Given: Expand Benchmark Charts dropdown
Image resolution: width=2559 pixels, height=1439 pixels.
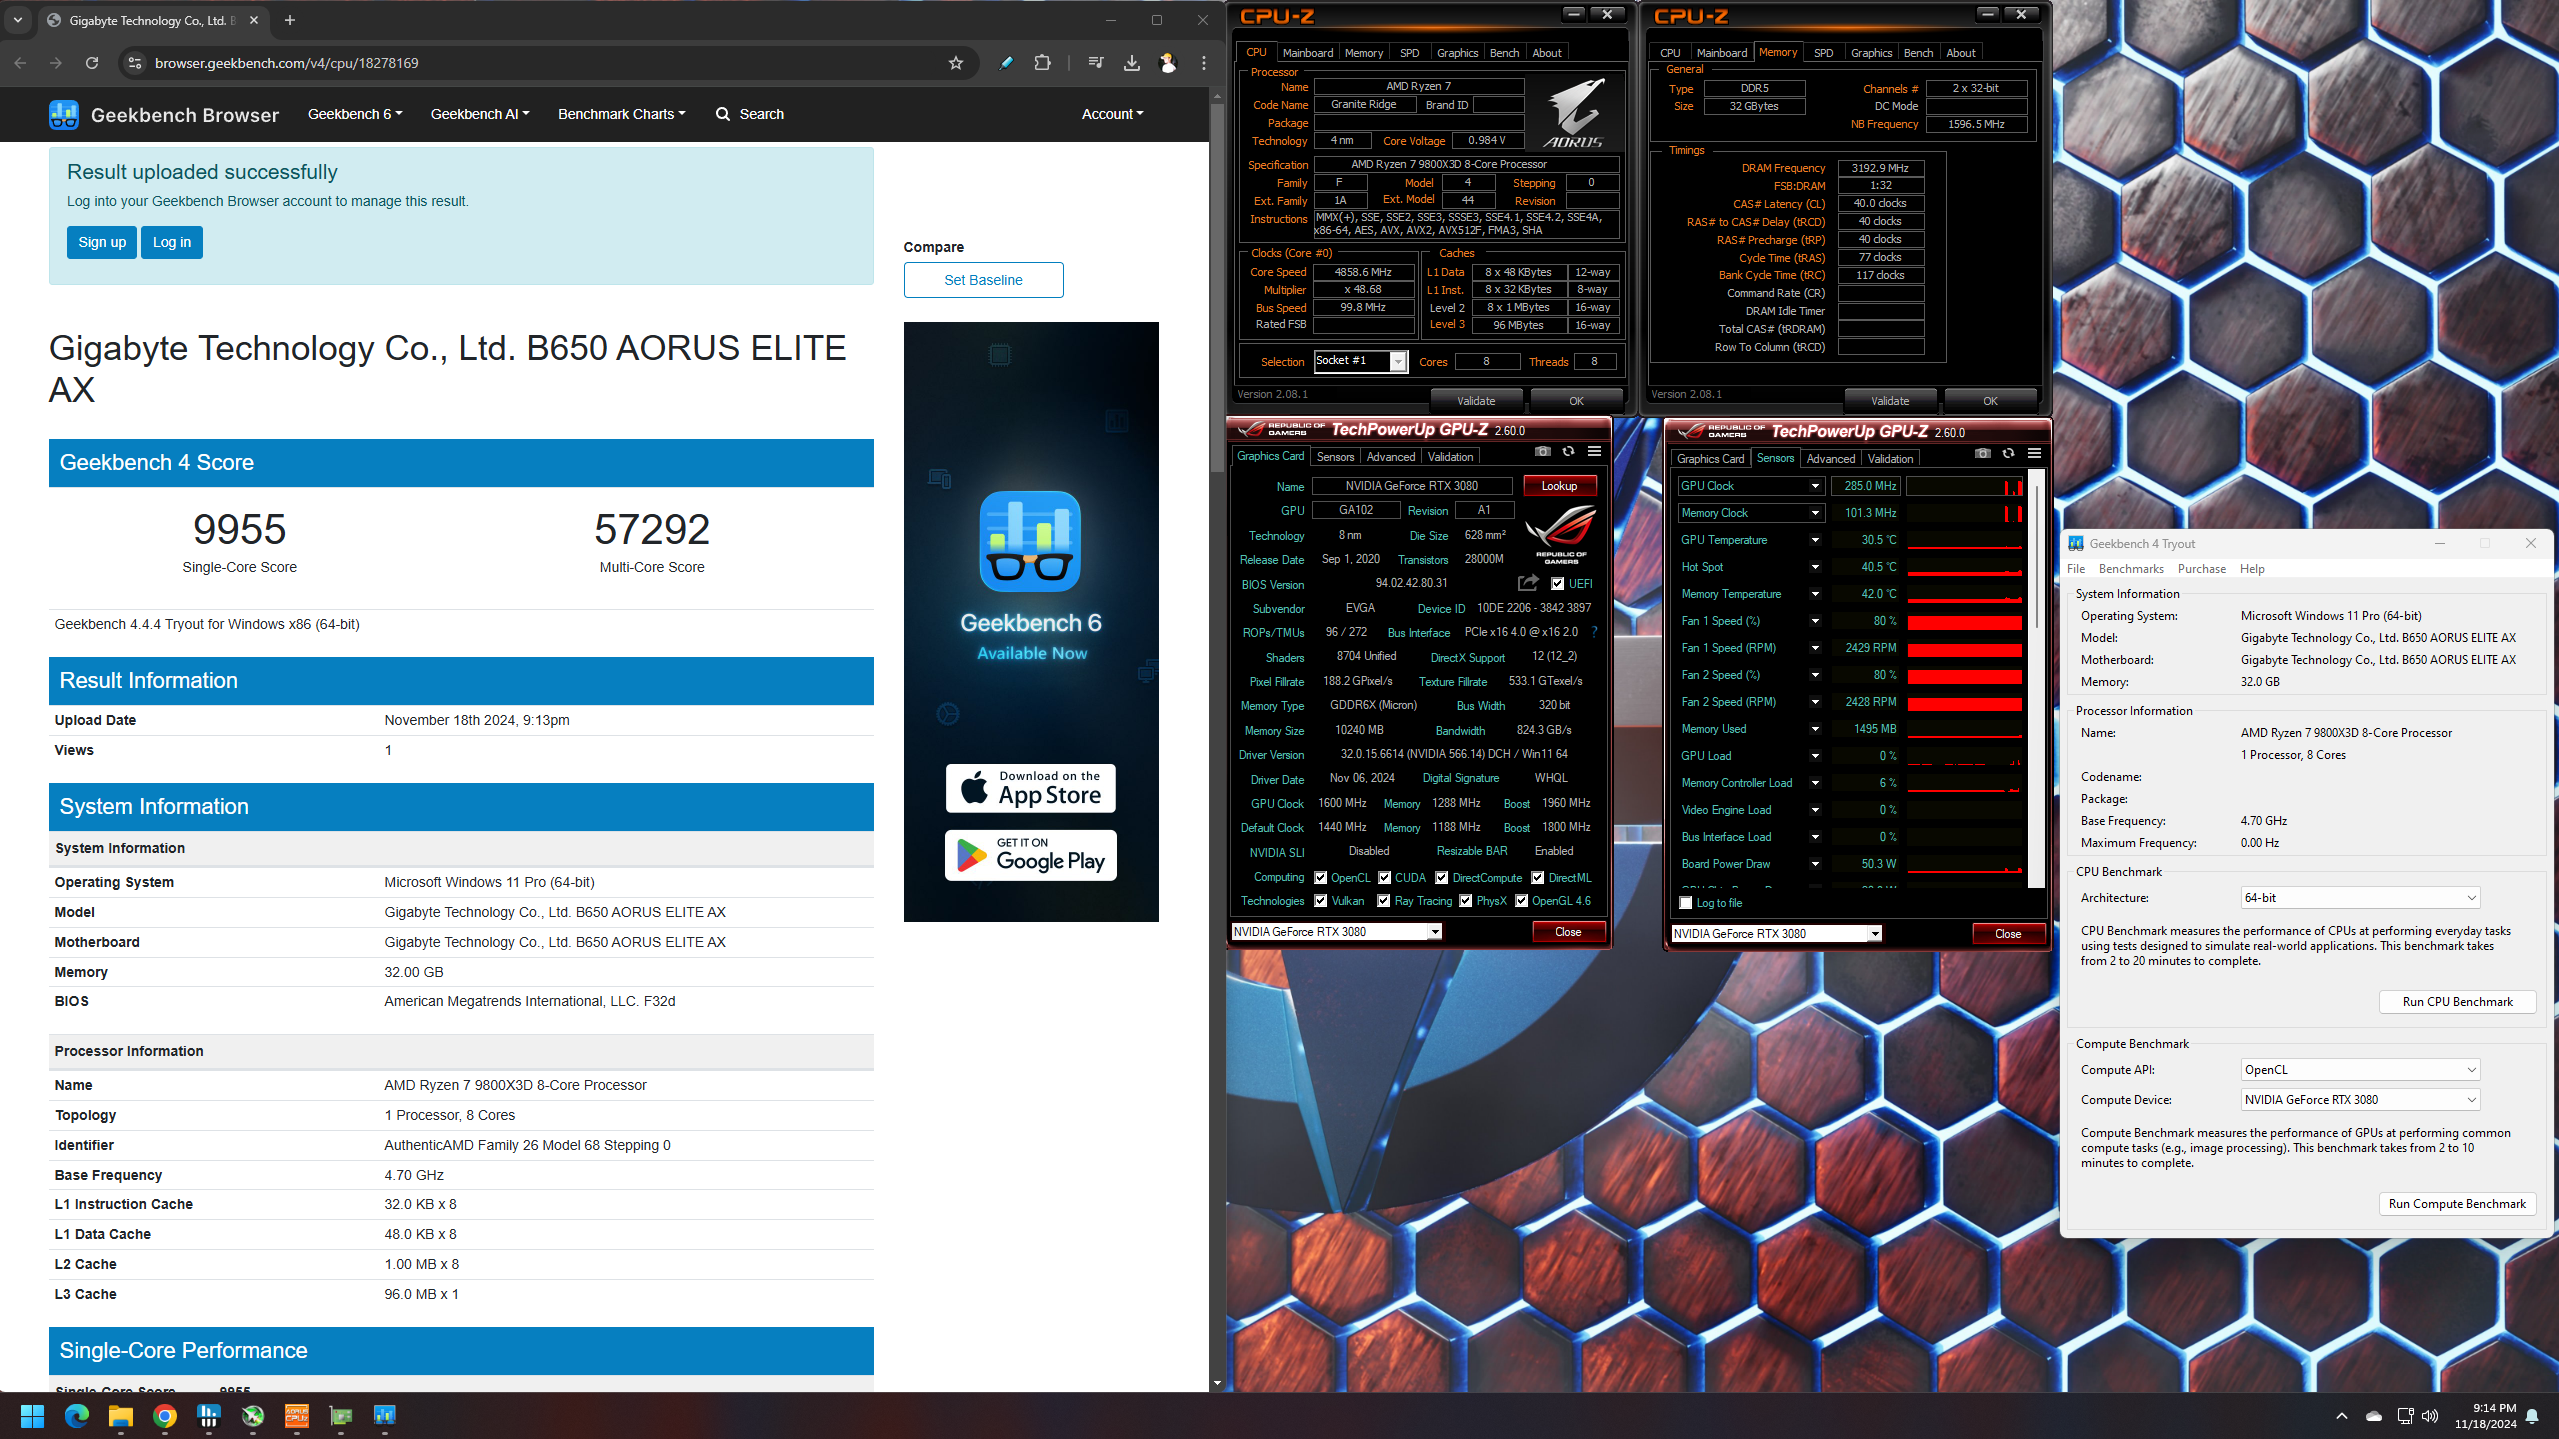Looking at the screenshot, I should tap(622, 114).
